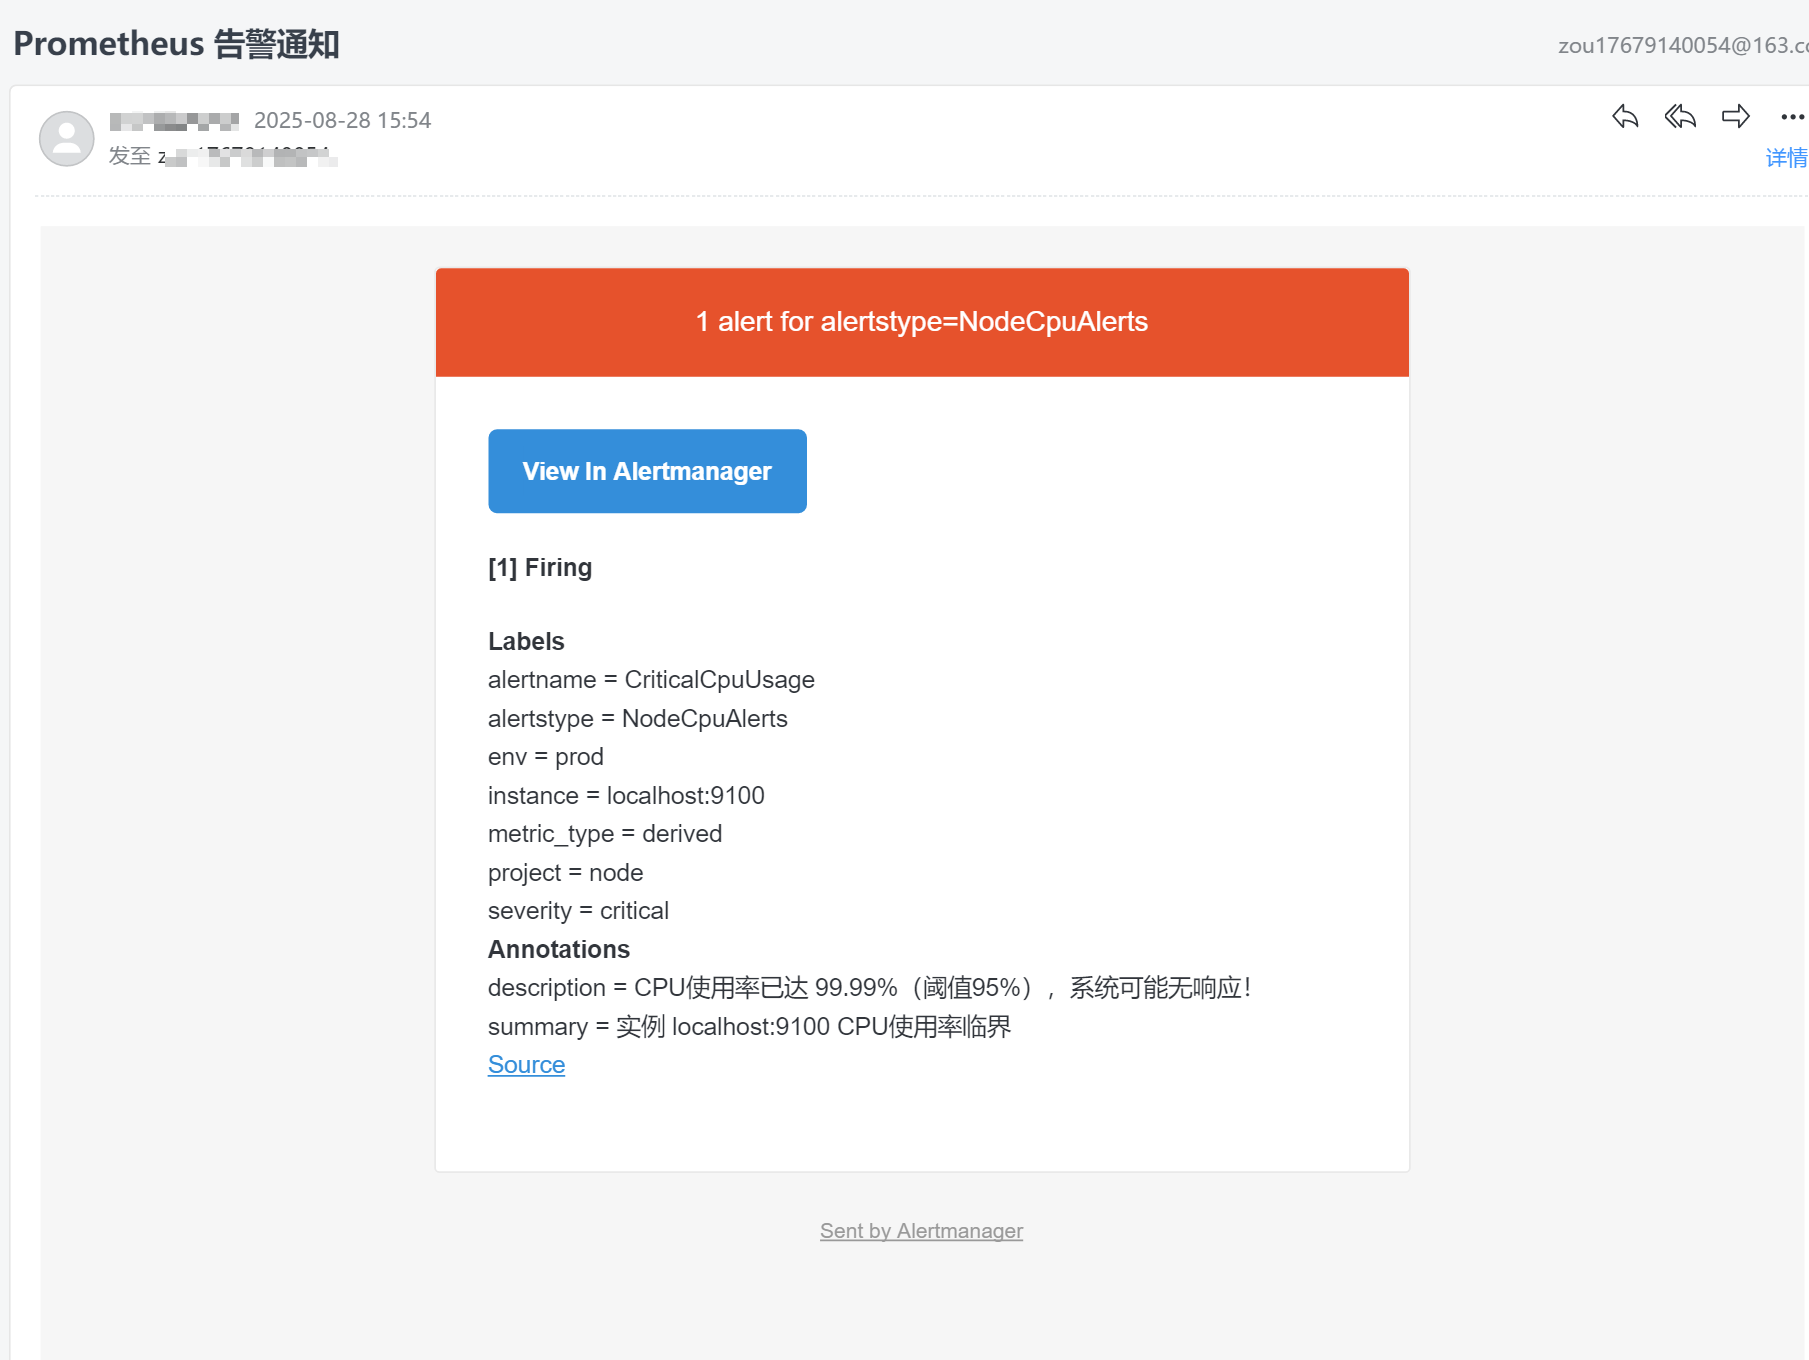Screen dimensions: 1809x1360
Task: Open the Source link
Action: pyautogui.click(x=526, y=1065)
